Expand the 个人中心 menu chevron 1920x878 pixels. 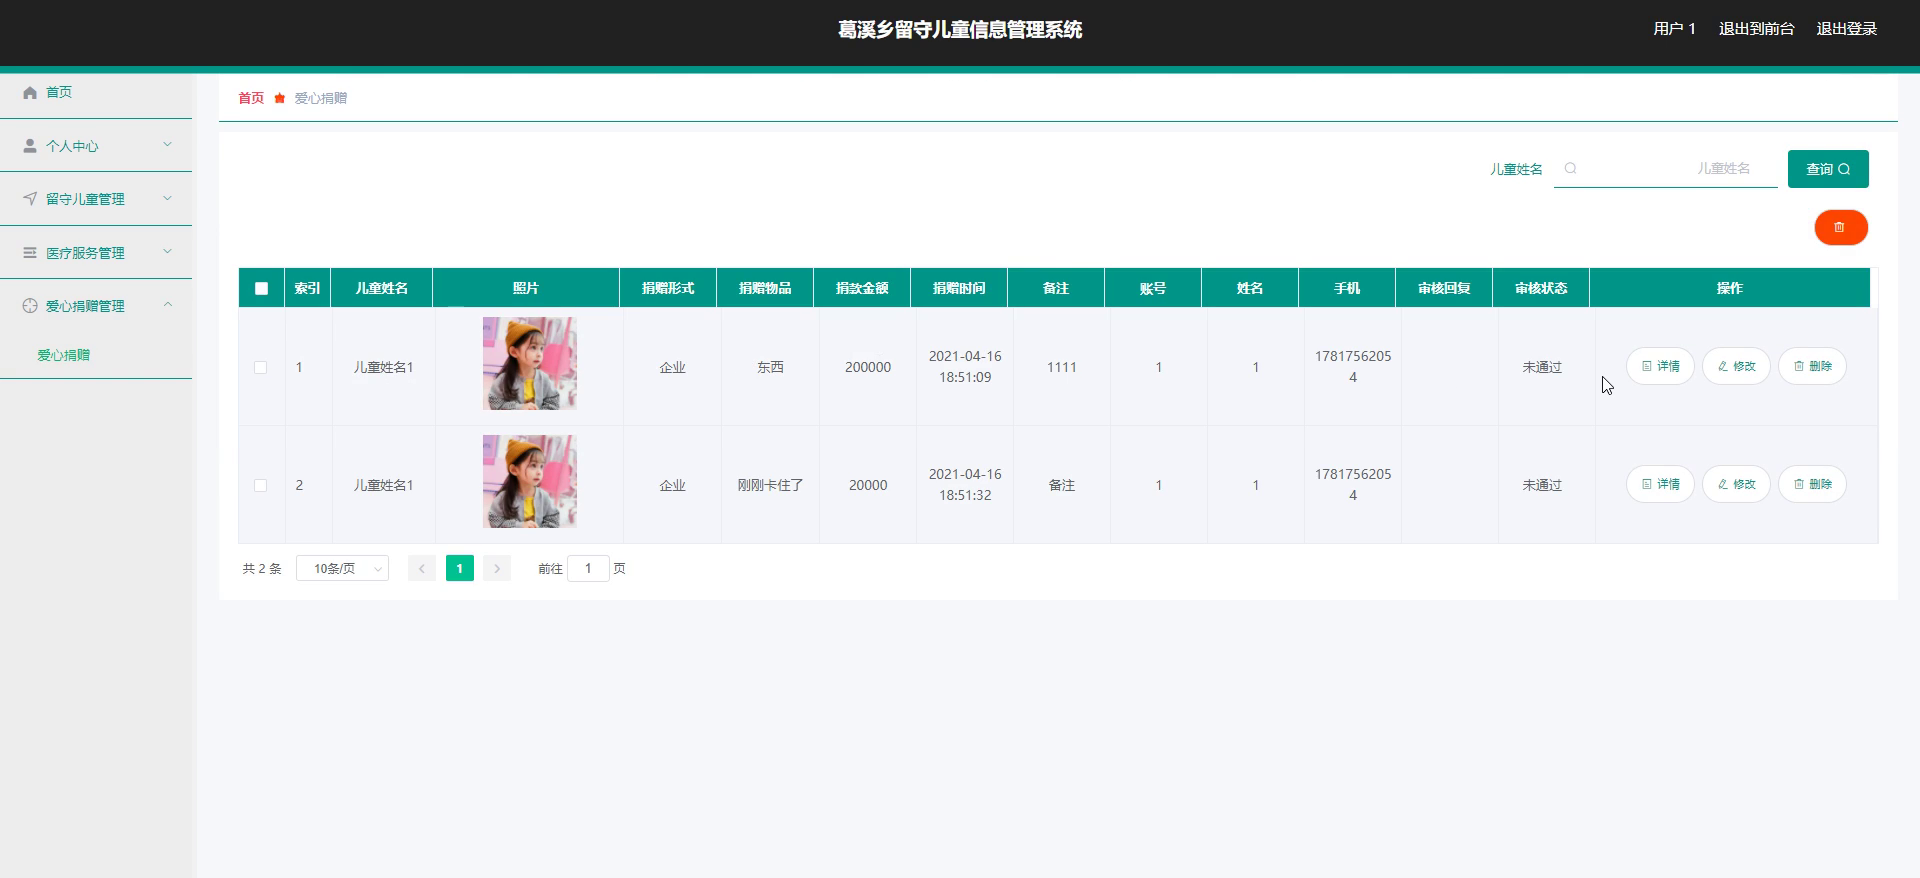[168, 145]
